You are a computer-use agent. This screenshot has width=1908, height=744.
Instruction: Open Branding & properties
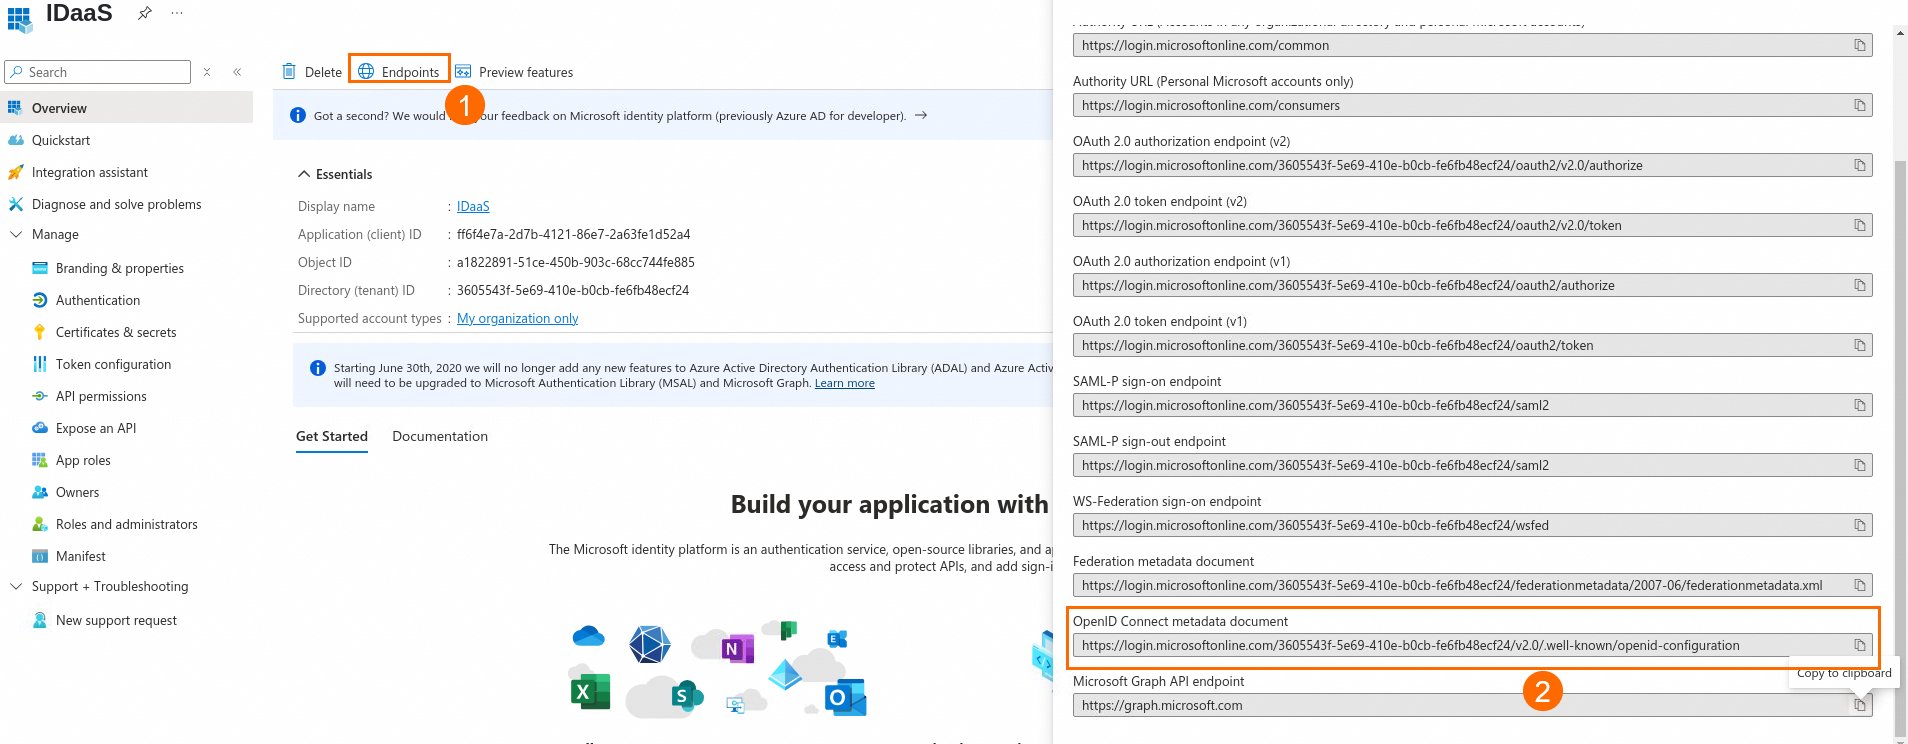tap(120, 268)
